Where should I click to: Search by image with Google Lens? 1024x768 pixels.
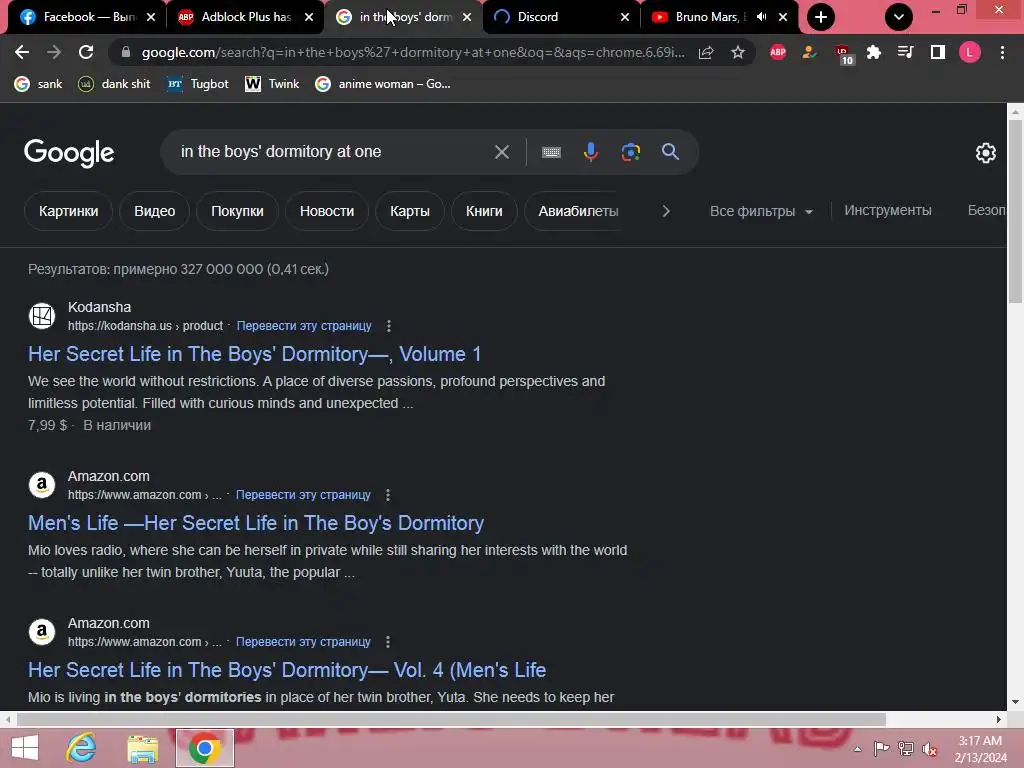click(631, 152)
